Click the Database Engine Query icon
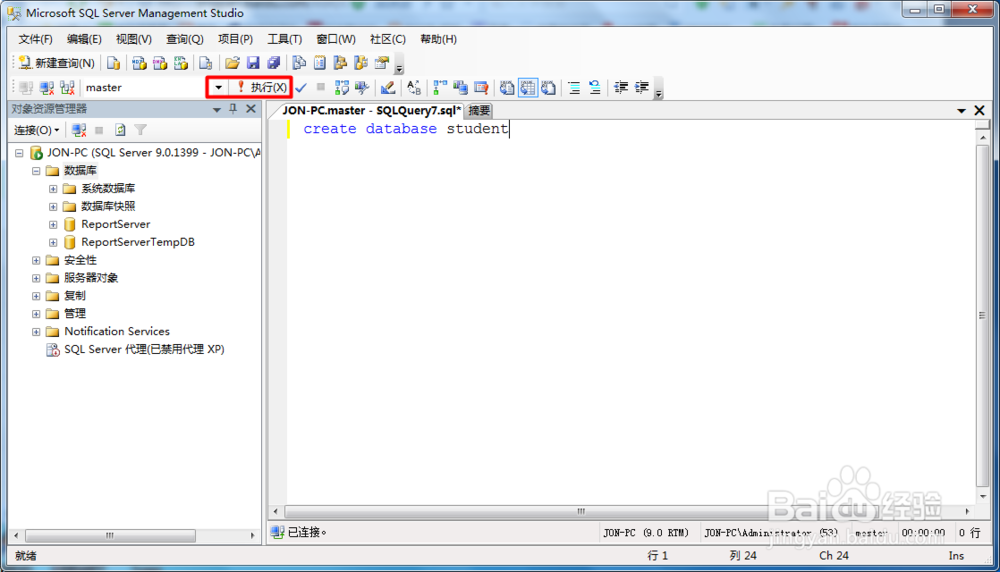The width and height of the screenshot is (1000, 572). click(114, 62)
